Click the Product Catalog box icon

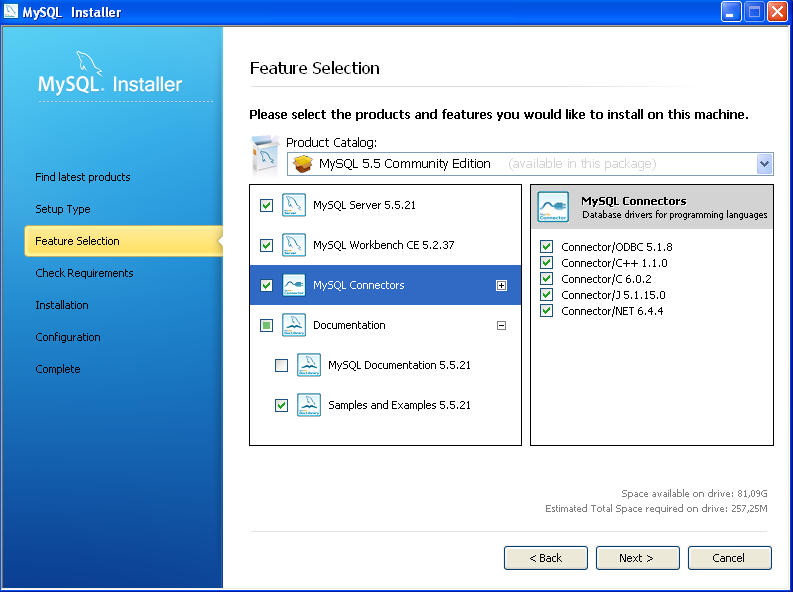[266, 155]
